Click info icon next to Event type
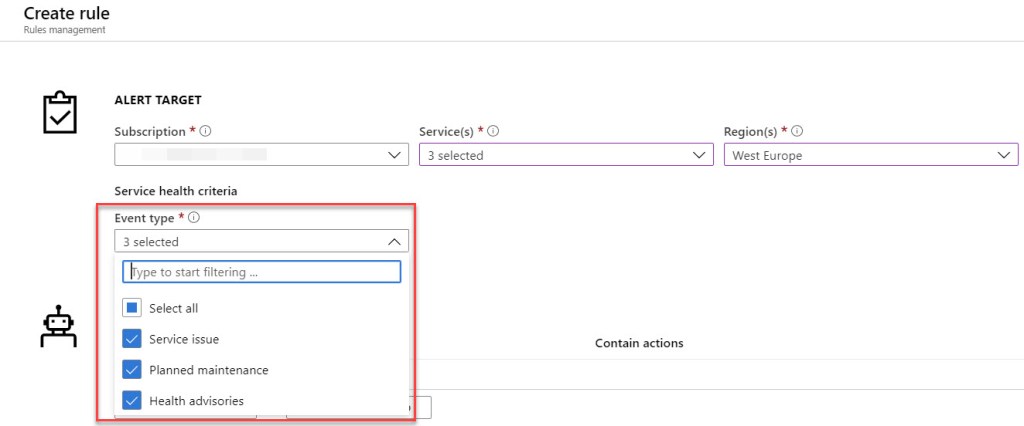Image resolution: width=1024 pixels, height=426 pixels. click(194, 218)
